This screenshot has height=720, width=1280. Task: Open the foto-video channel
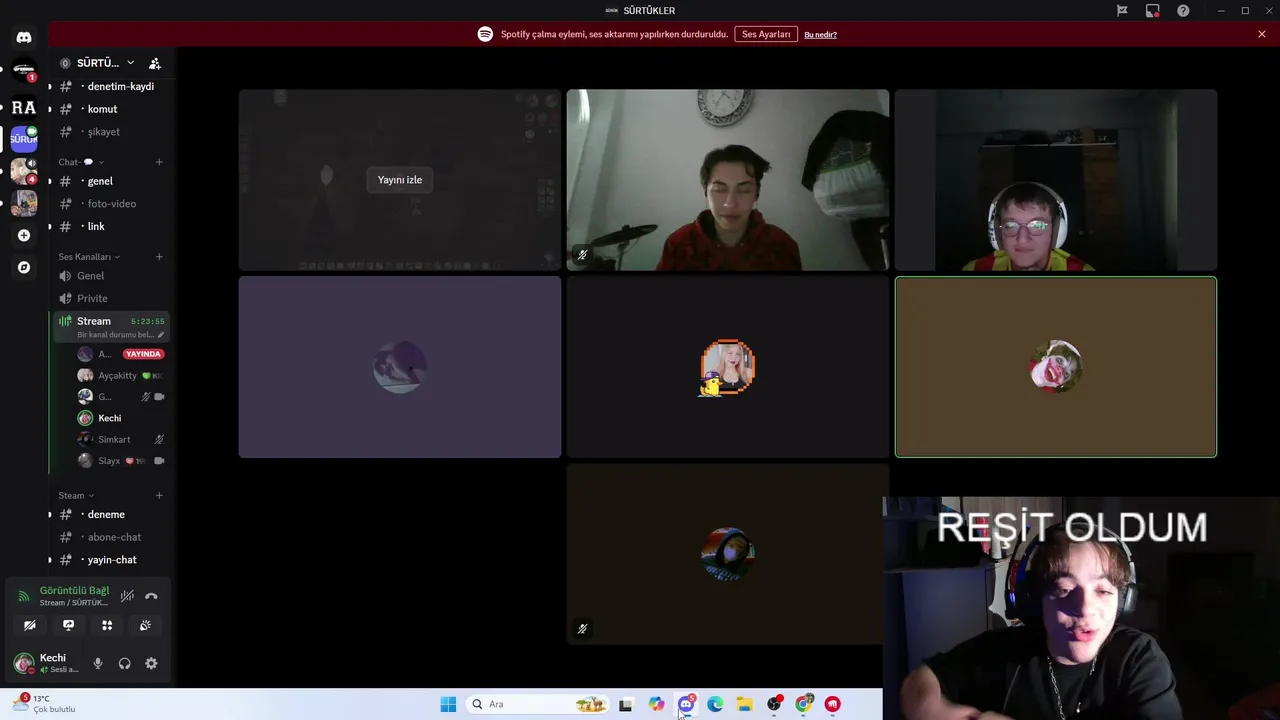tap(111, 204)
